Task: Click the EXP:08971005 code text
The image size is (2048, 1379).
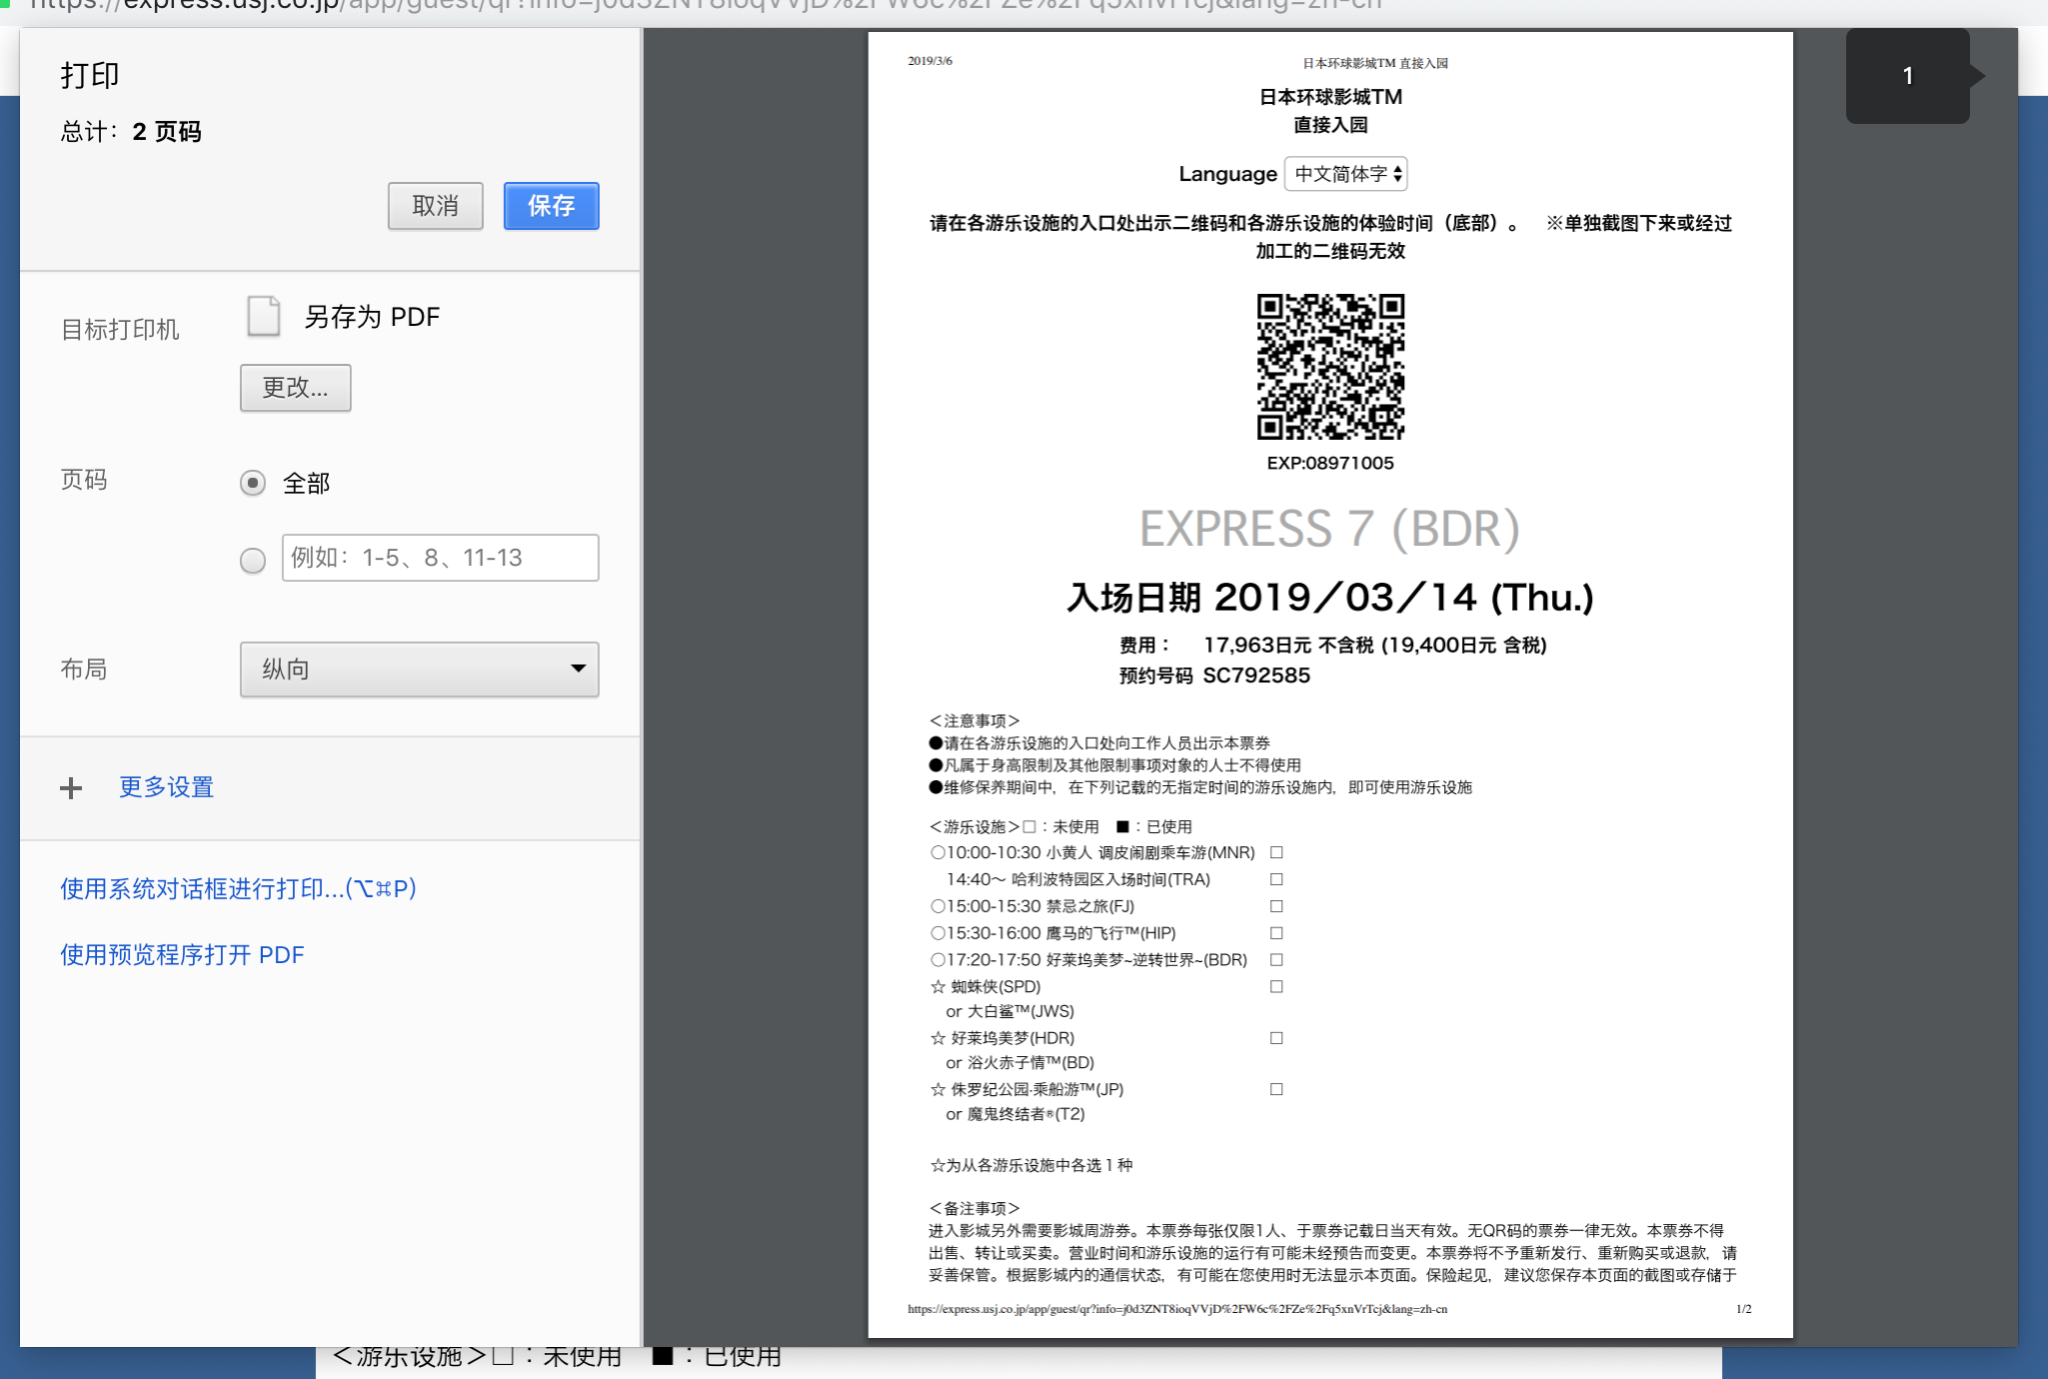Action: [1330, 463]
